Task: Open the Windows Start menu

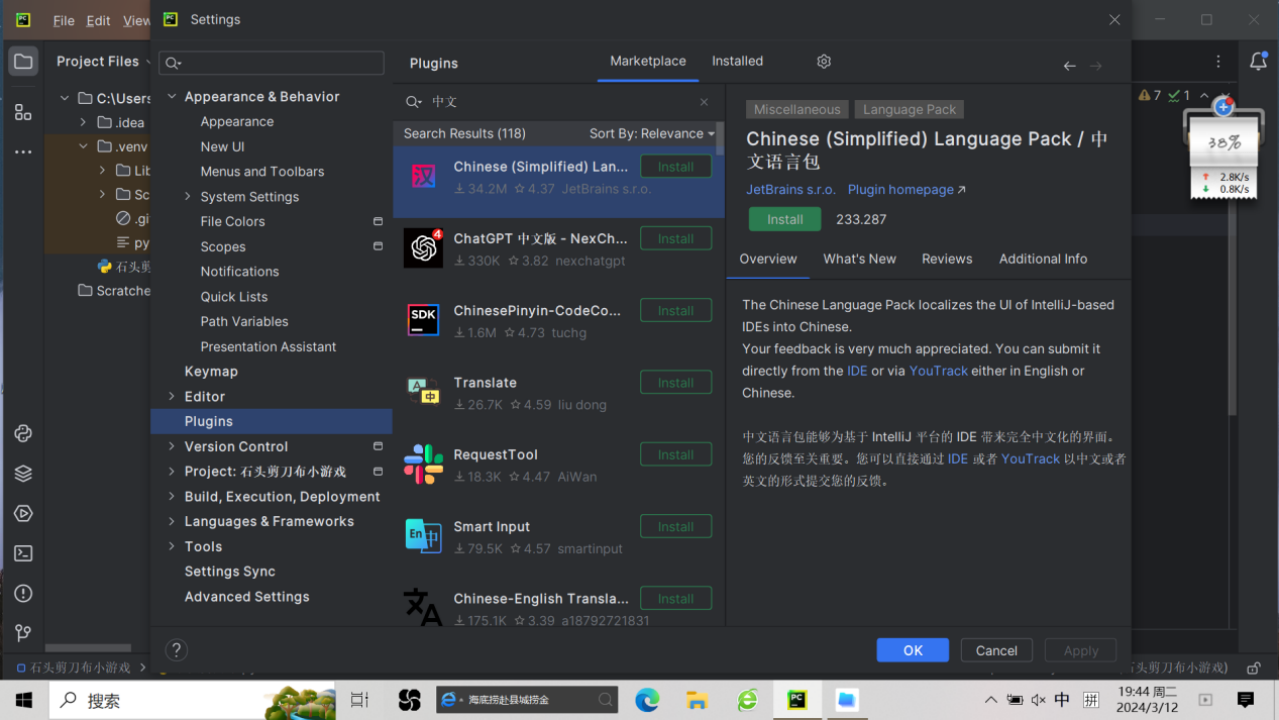Action: tap(24, 700)
